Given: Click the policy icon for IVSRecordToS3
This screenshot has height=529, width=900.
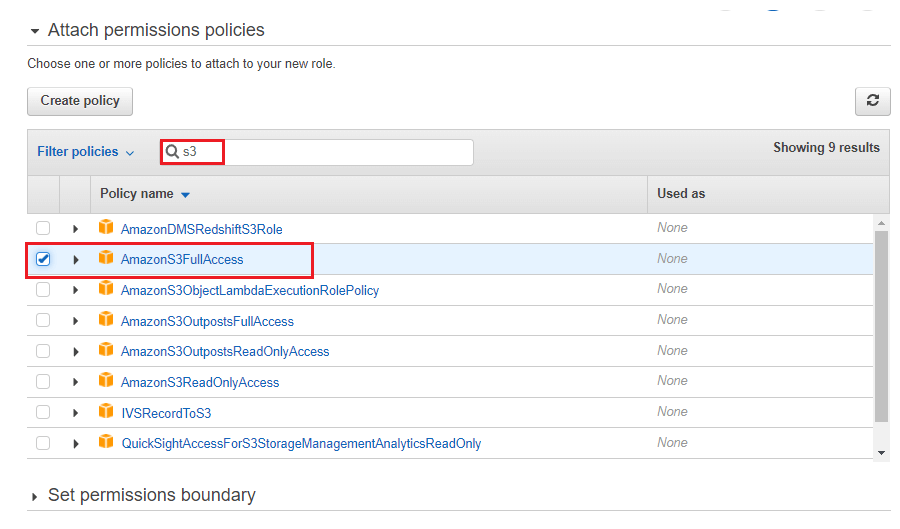Looking at the screenshot, I should (x=106, y=411).
